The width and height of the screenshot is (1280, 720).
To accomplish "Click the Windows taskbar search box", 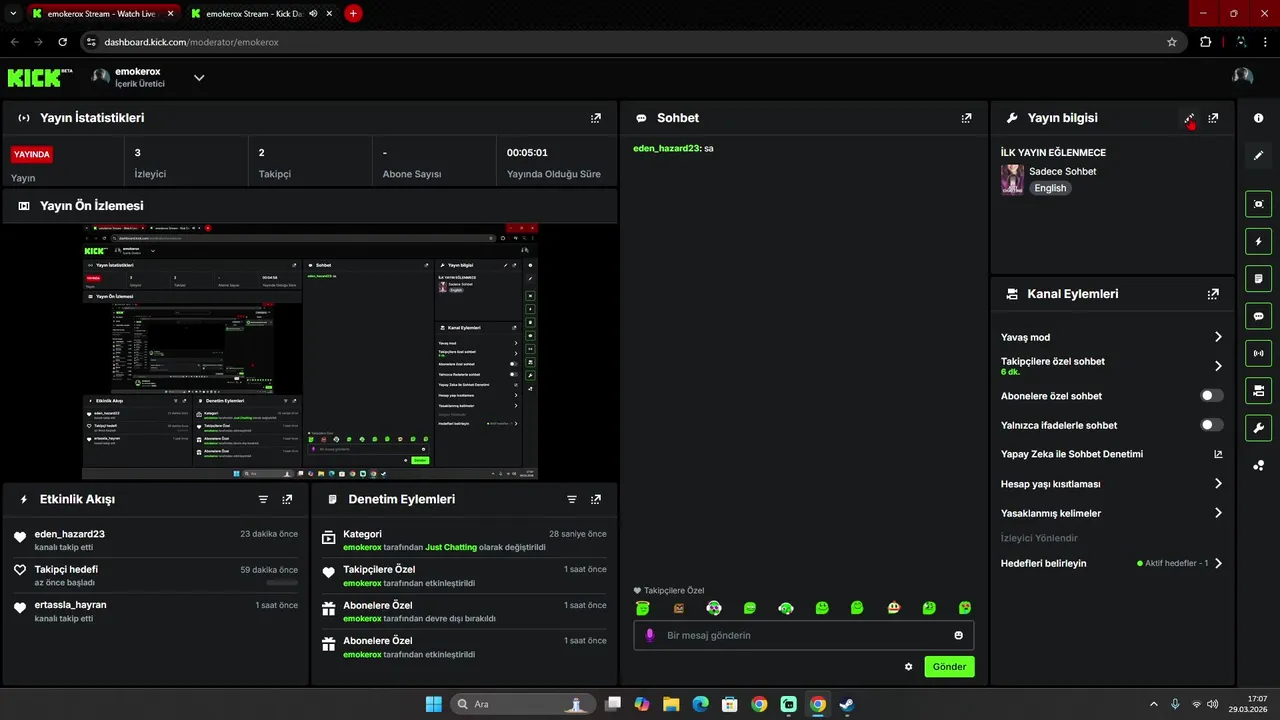I will click(523, 704).
